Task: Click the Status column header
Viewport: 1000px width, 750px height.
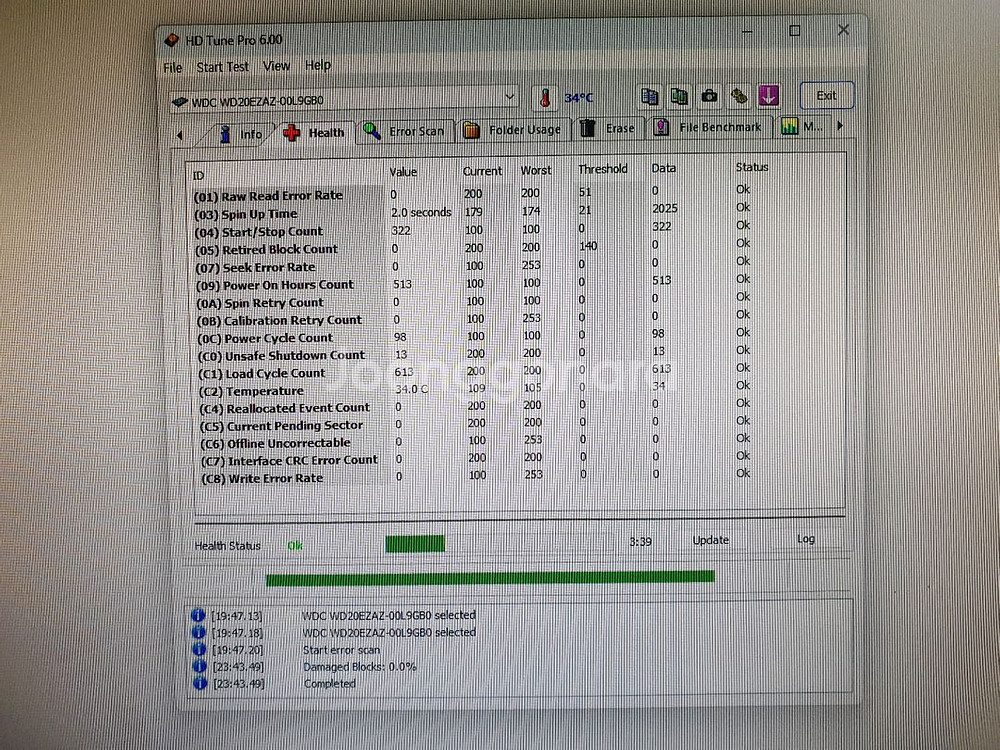Action: (x=752, y=167)
